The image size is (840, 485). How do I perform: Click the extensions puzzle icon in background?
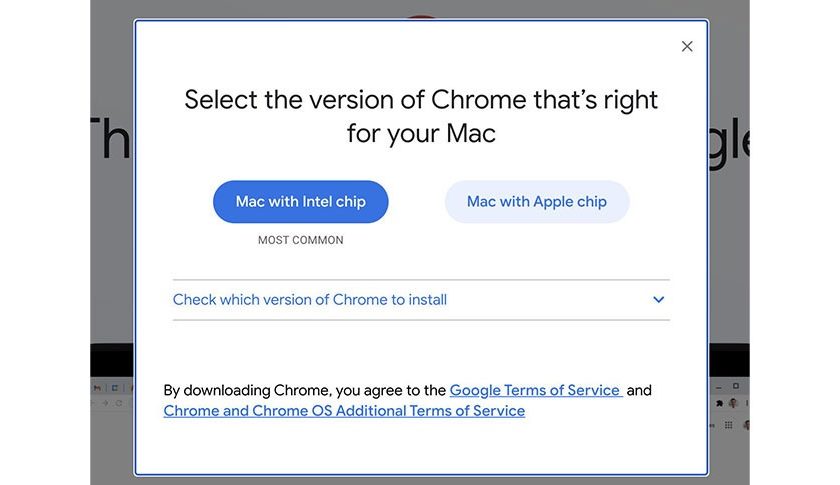(720, 403)
